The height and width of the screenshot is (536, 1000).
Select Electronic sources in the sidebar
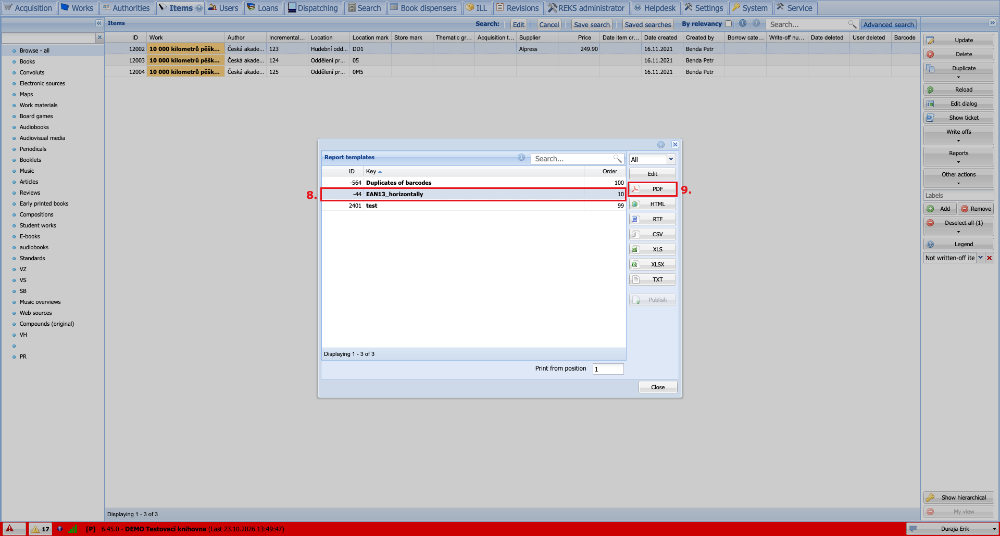pyautogui.click(x=42, y=83)
